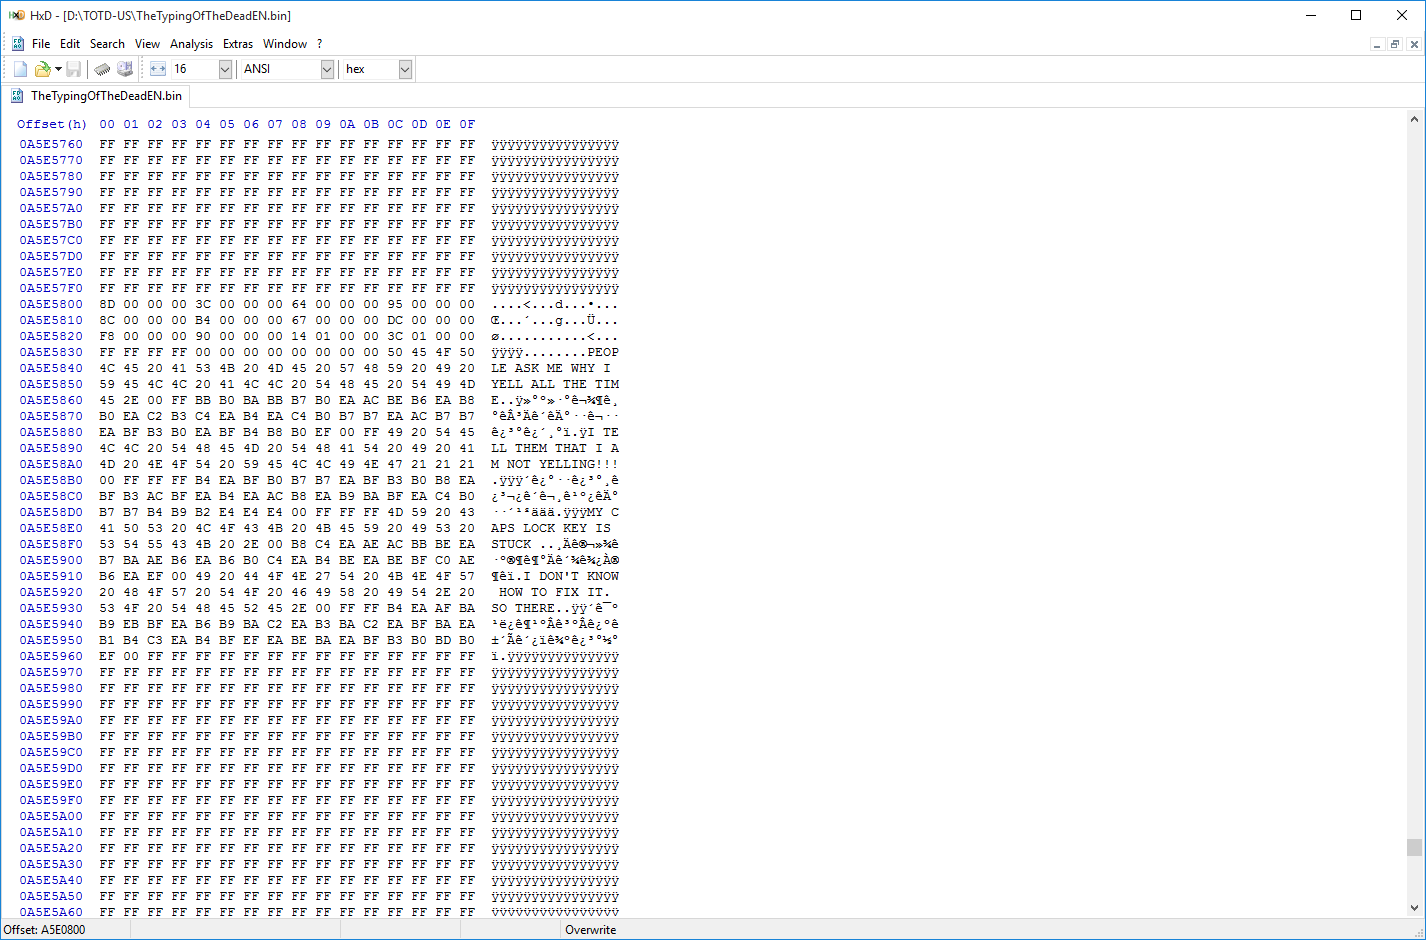
Task: Click offset row 0A5E5830
Action: coord(51,352)
